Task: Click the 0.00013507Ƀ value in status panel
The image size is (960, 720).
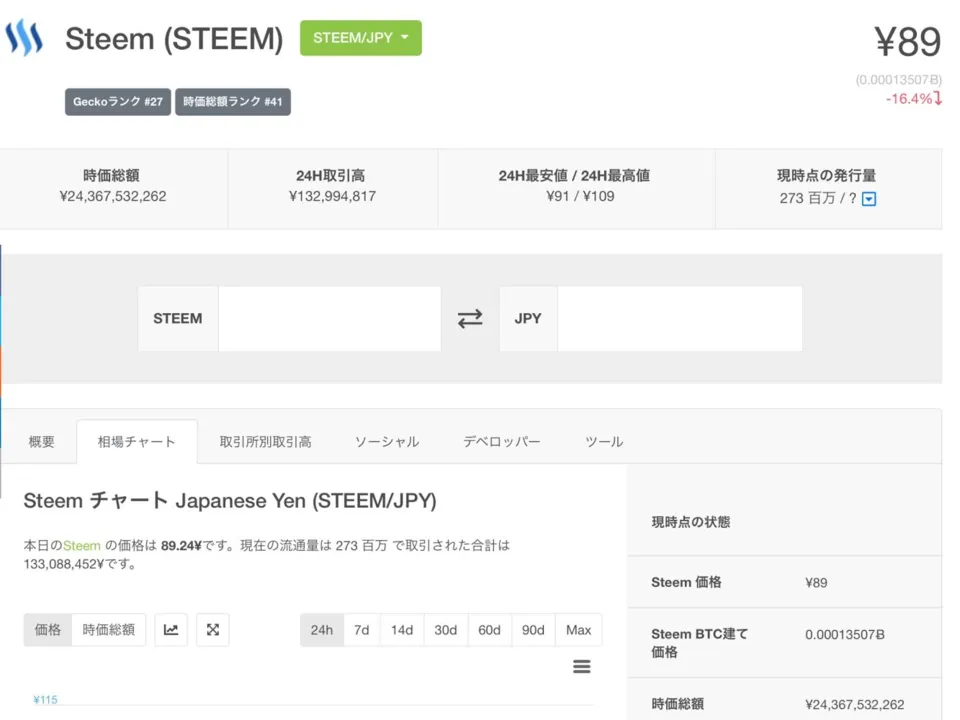Action: coord(845,635)
